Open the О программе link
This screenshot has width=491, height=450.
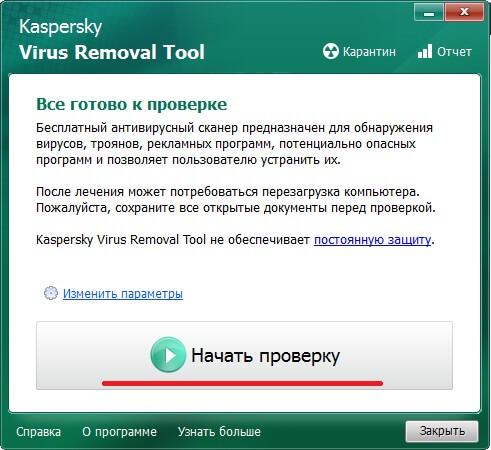119,432
